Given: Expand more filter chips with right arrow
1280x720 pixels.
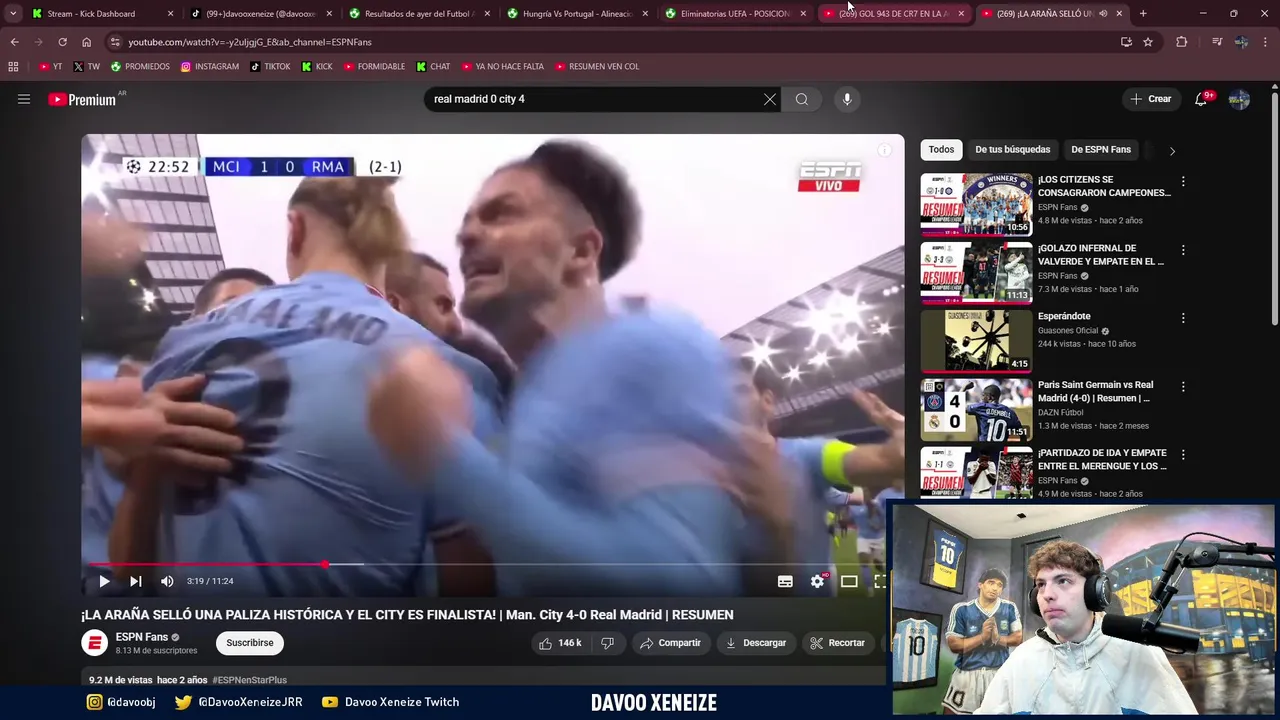Looking at the screenshot, I should (1172, 151).
